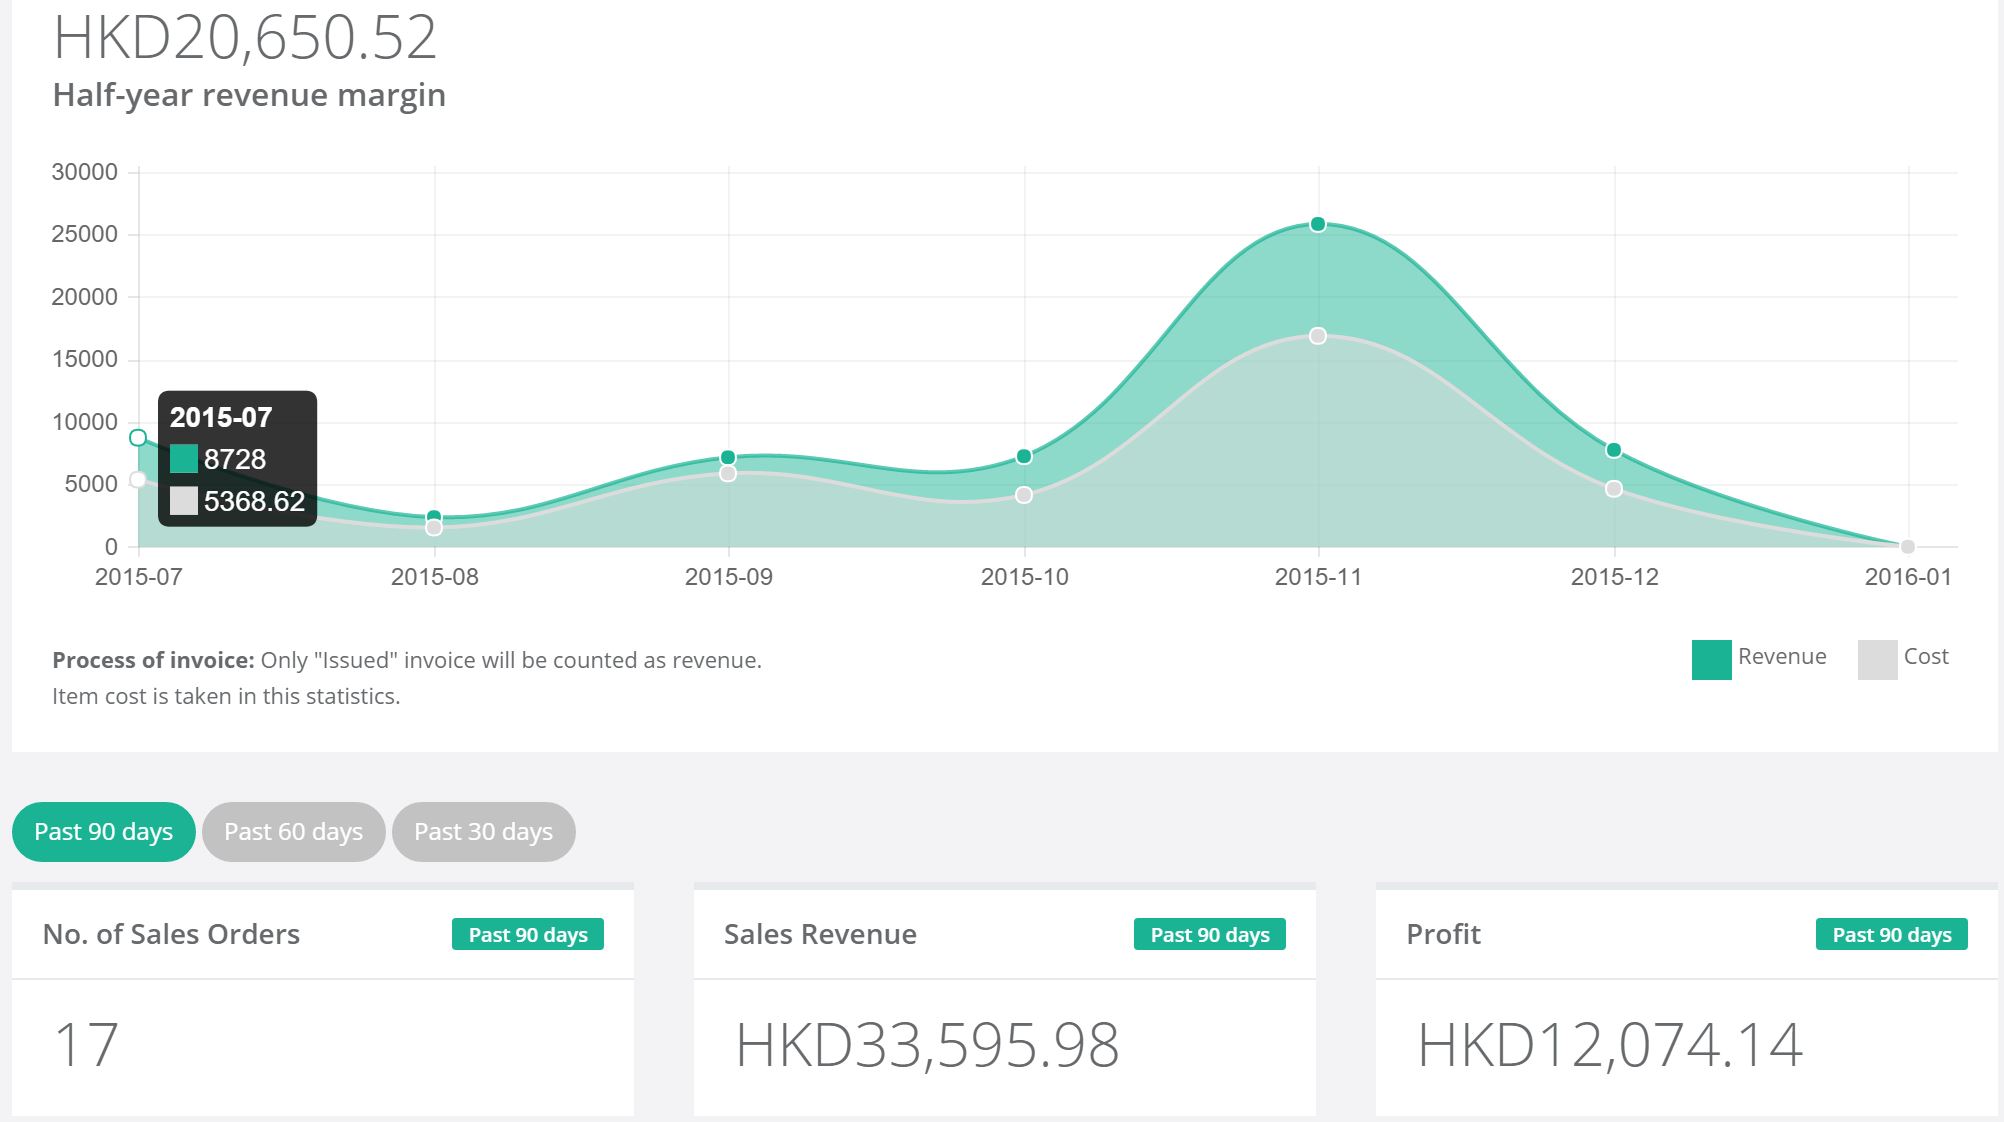Viewport: 2004px width, 1122px height.
Task: Click the Past 90 days badge on Sales Orders card
Action: click(x=528, y=935)
